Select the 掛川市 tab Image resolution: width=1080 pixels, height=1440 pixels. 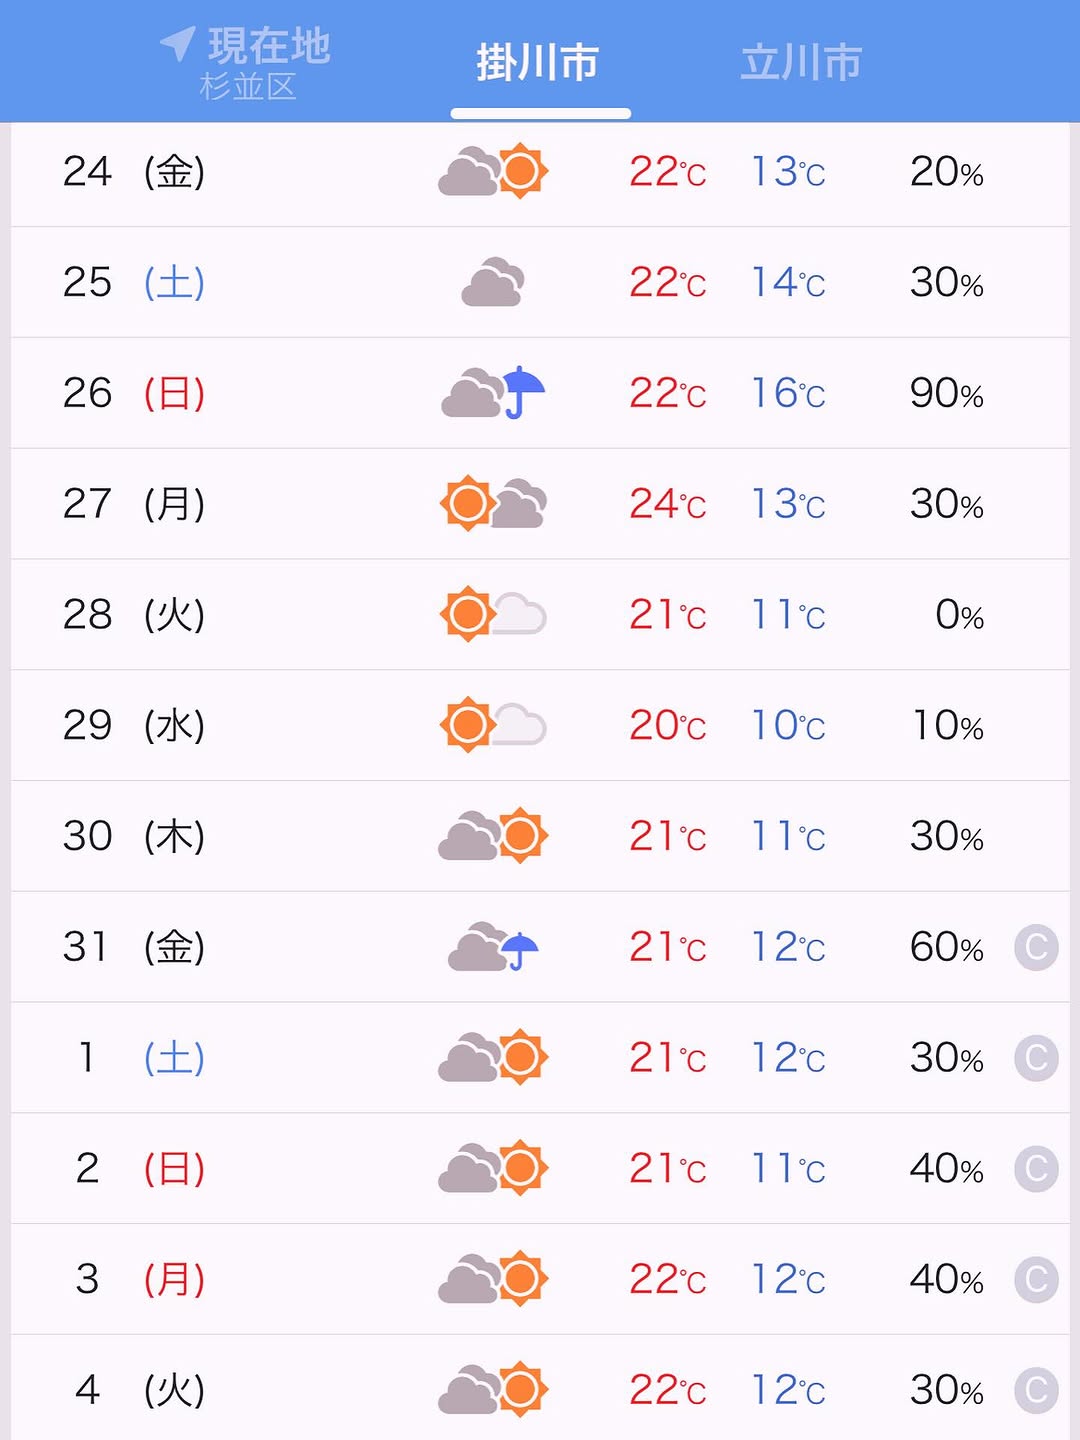pyautogui.click(x=538, y=63)
